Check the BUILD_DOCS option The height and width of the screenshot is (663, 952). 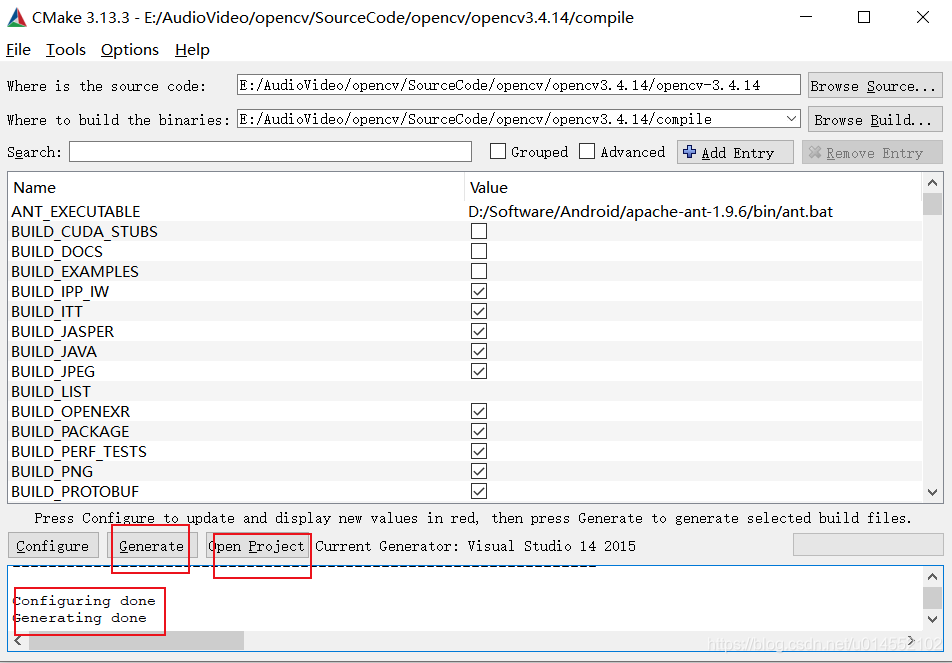[479, 251]
